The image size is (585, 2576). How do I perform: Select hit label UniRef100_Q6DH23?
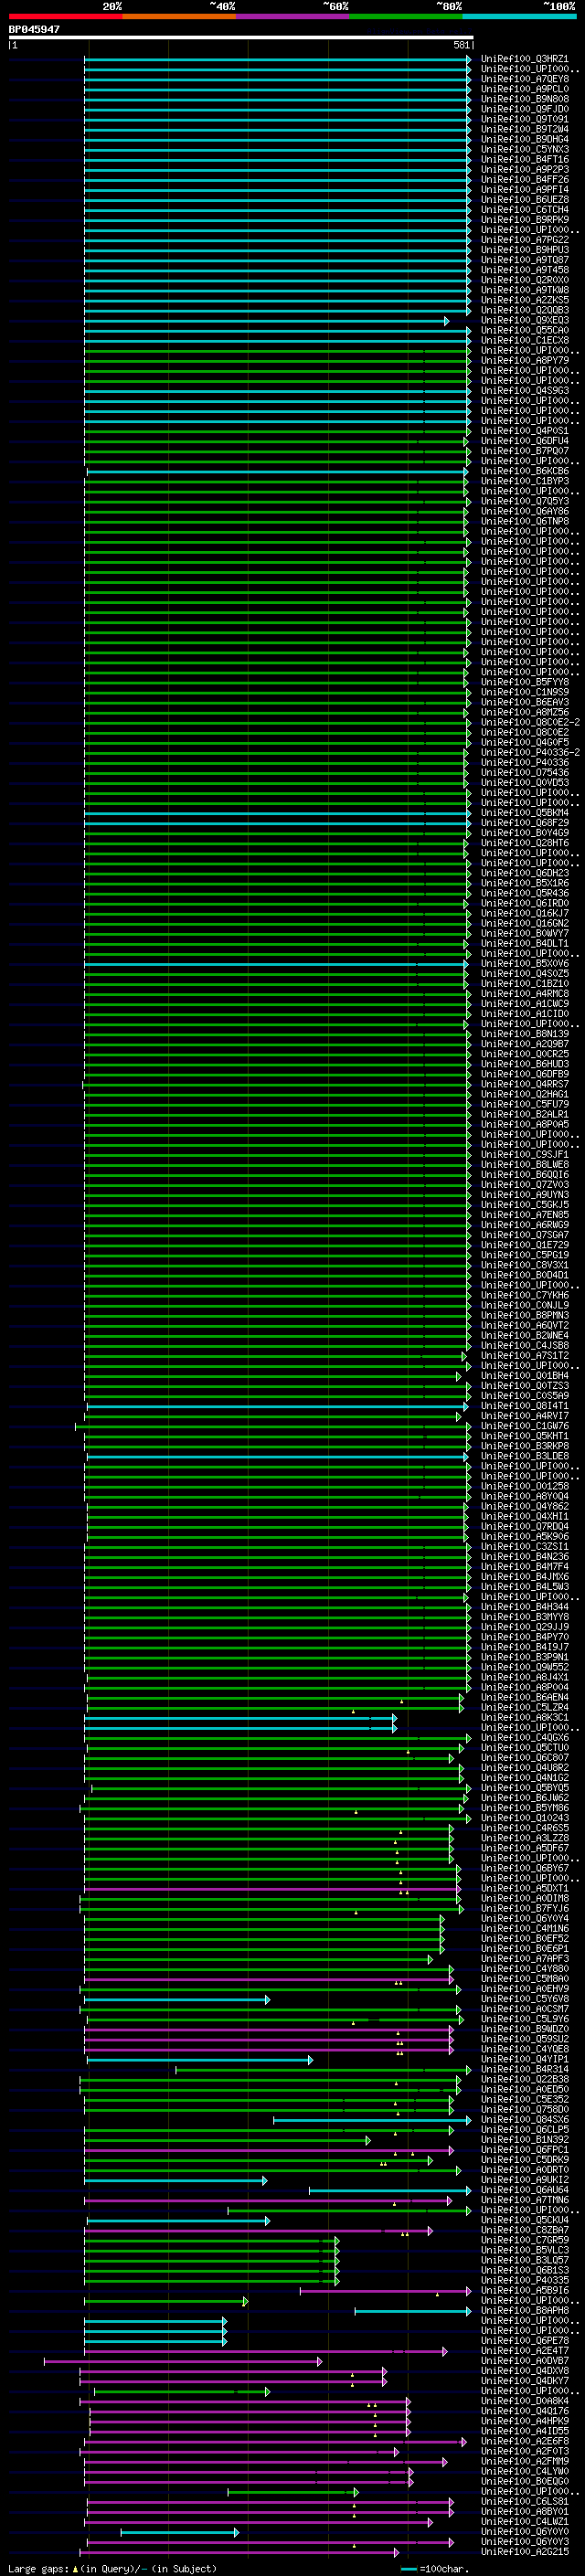pos(524,873)
